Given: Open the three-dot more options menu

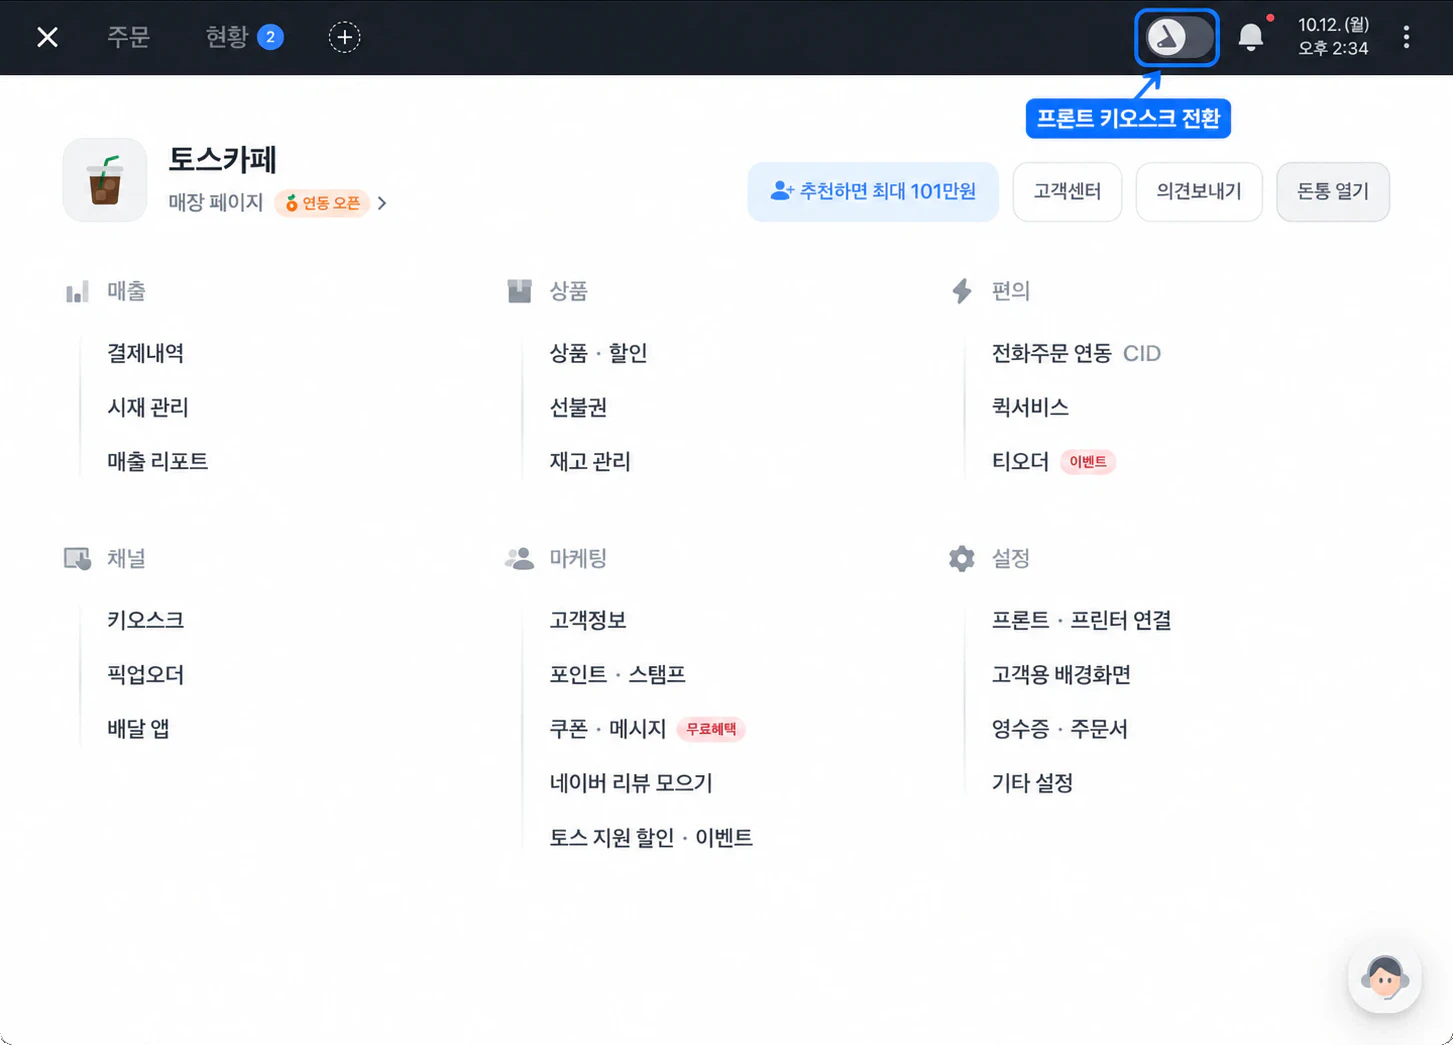Looking at the screenshot, I should pos(1406,37).
